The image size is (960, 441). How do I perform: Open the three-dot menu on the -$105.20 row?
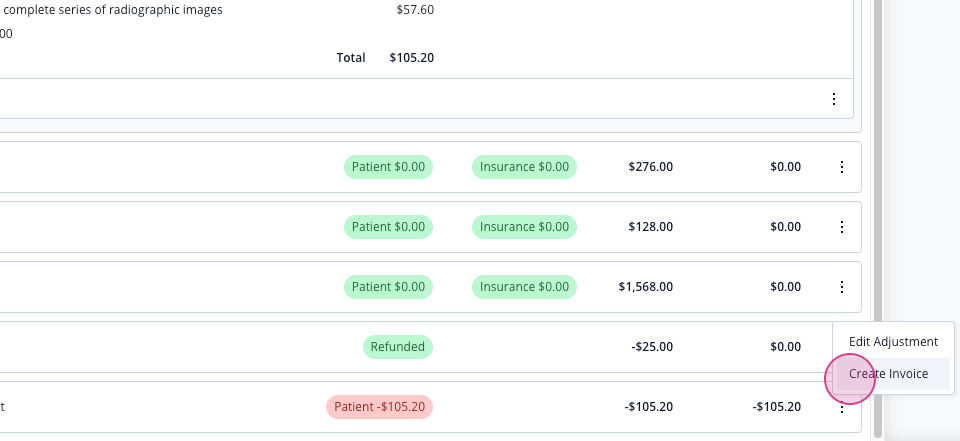pyautogui.click(x=842, y=408)
